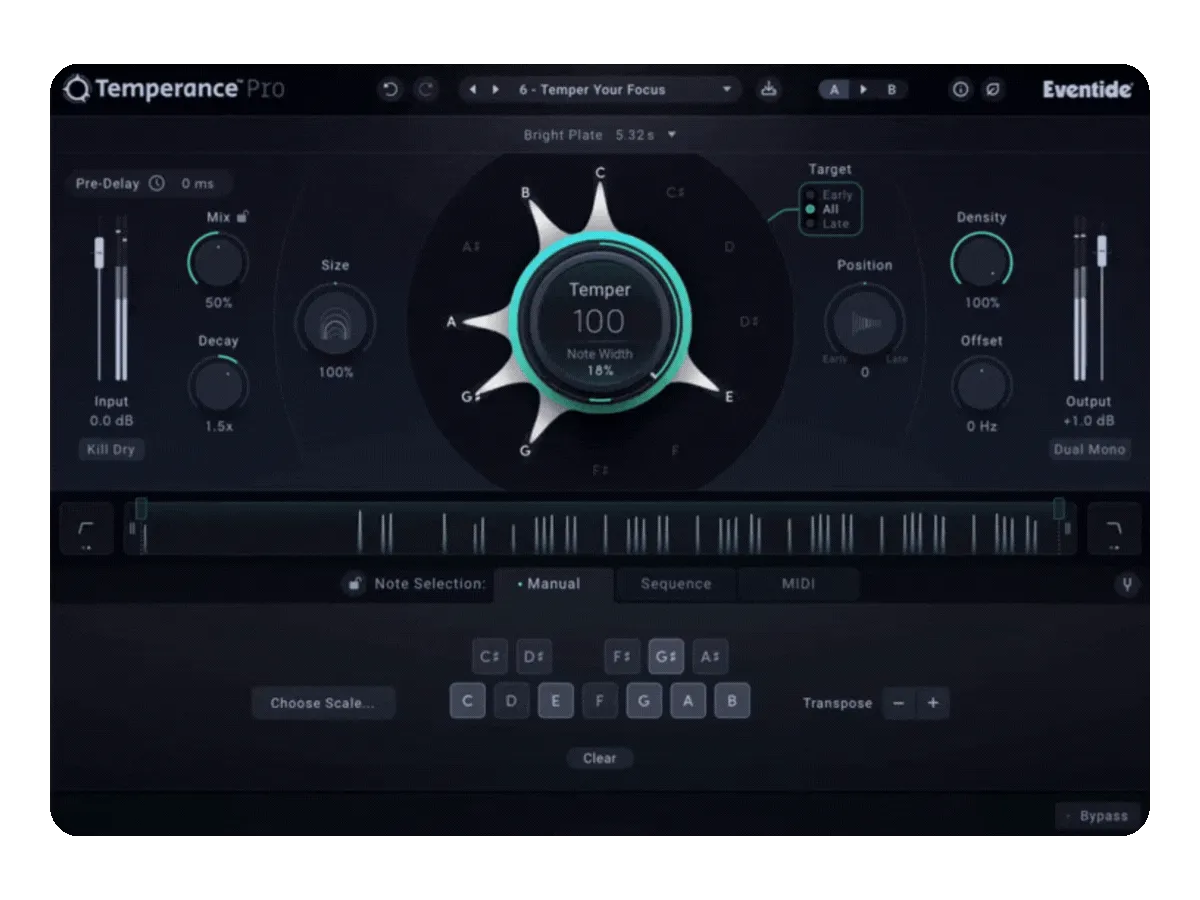
Task: Click the Eventide logo
Action: click(1087, 90)
